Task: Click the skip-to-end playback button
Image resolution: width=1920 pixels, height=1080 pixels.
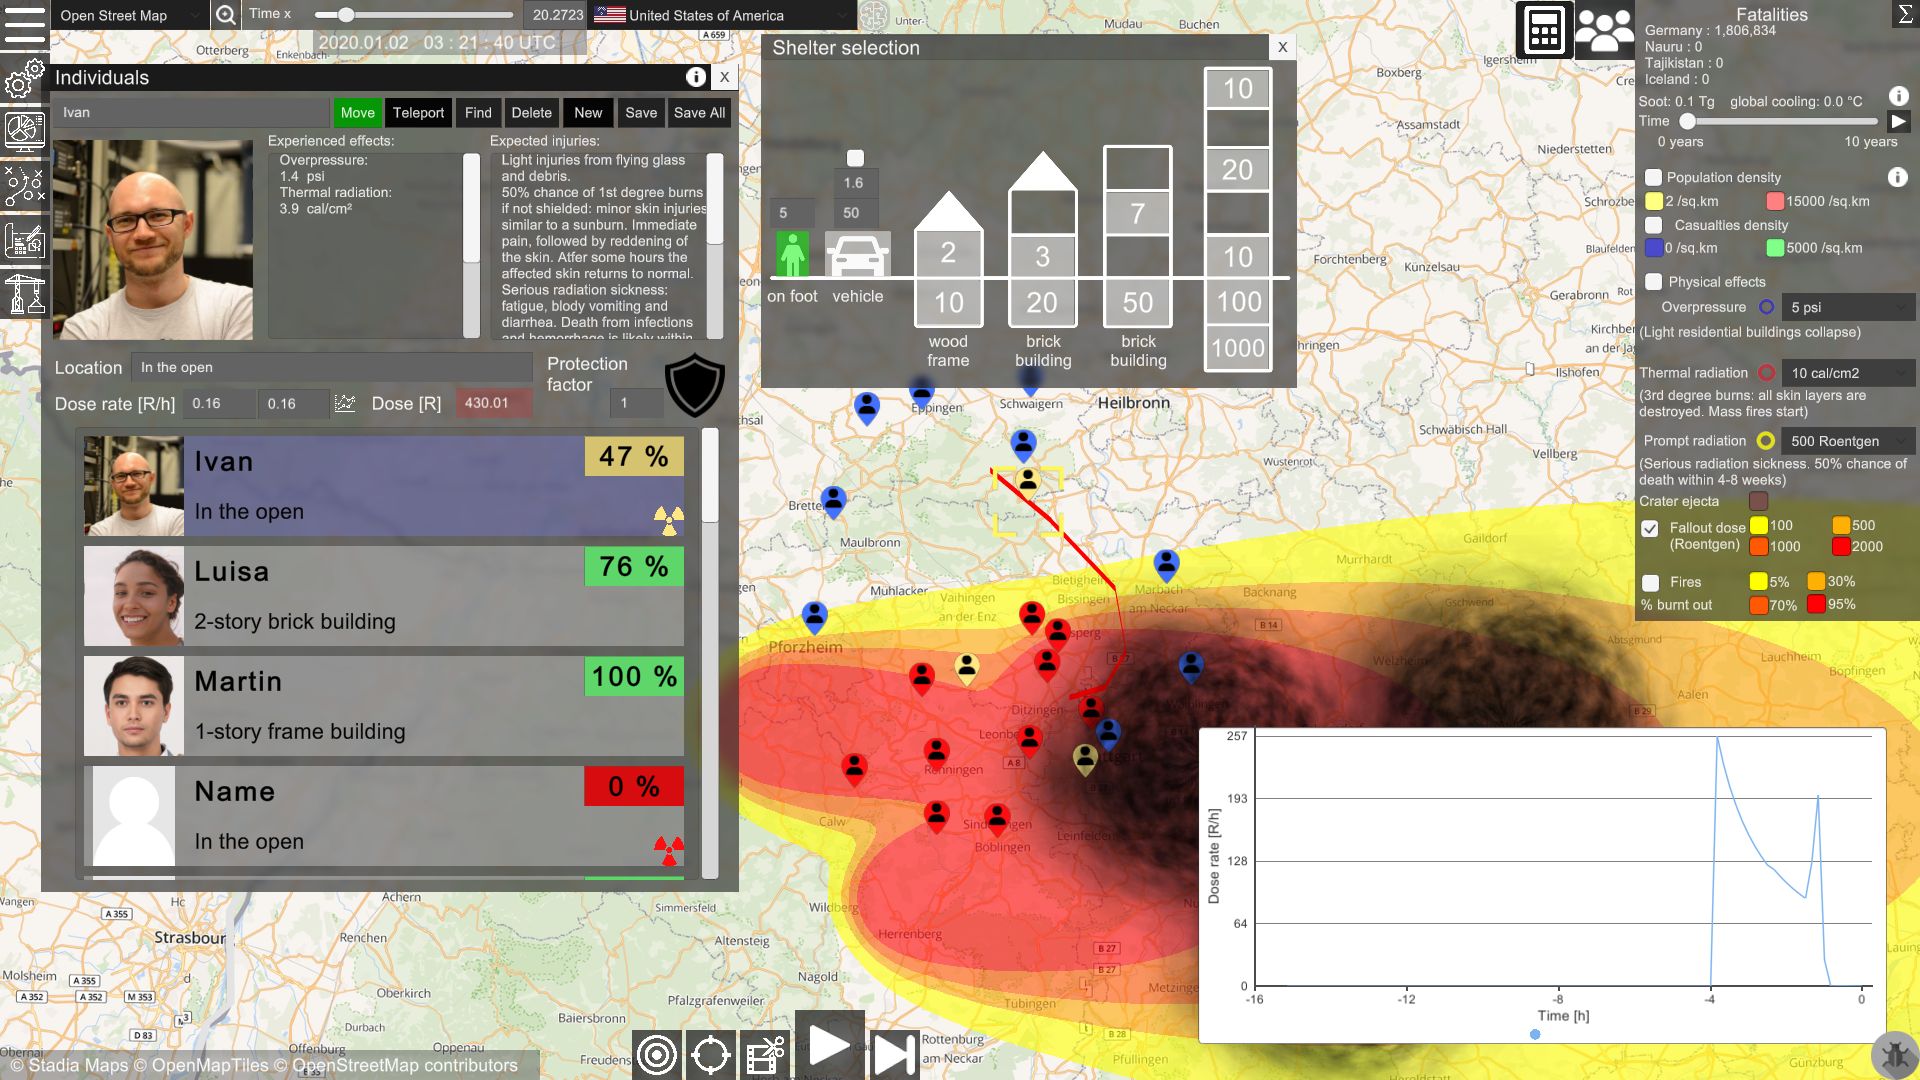Action: [x=894, y=1055]
